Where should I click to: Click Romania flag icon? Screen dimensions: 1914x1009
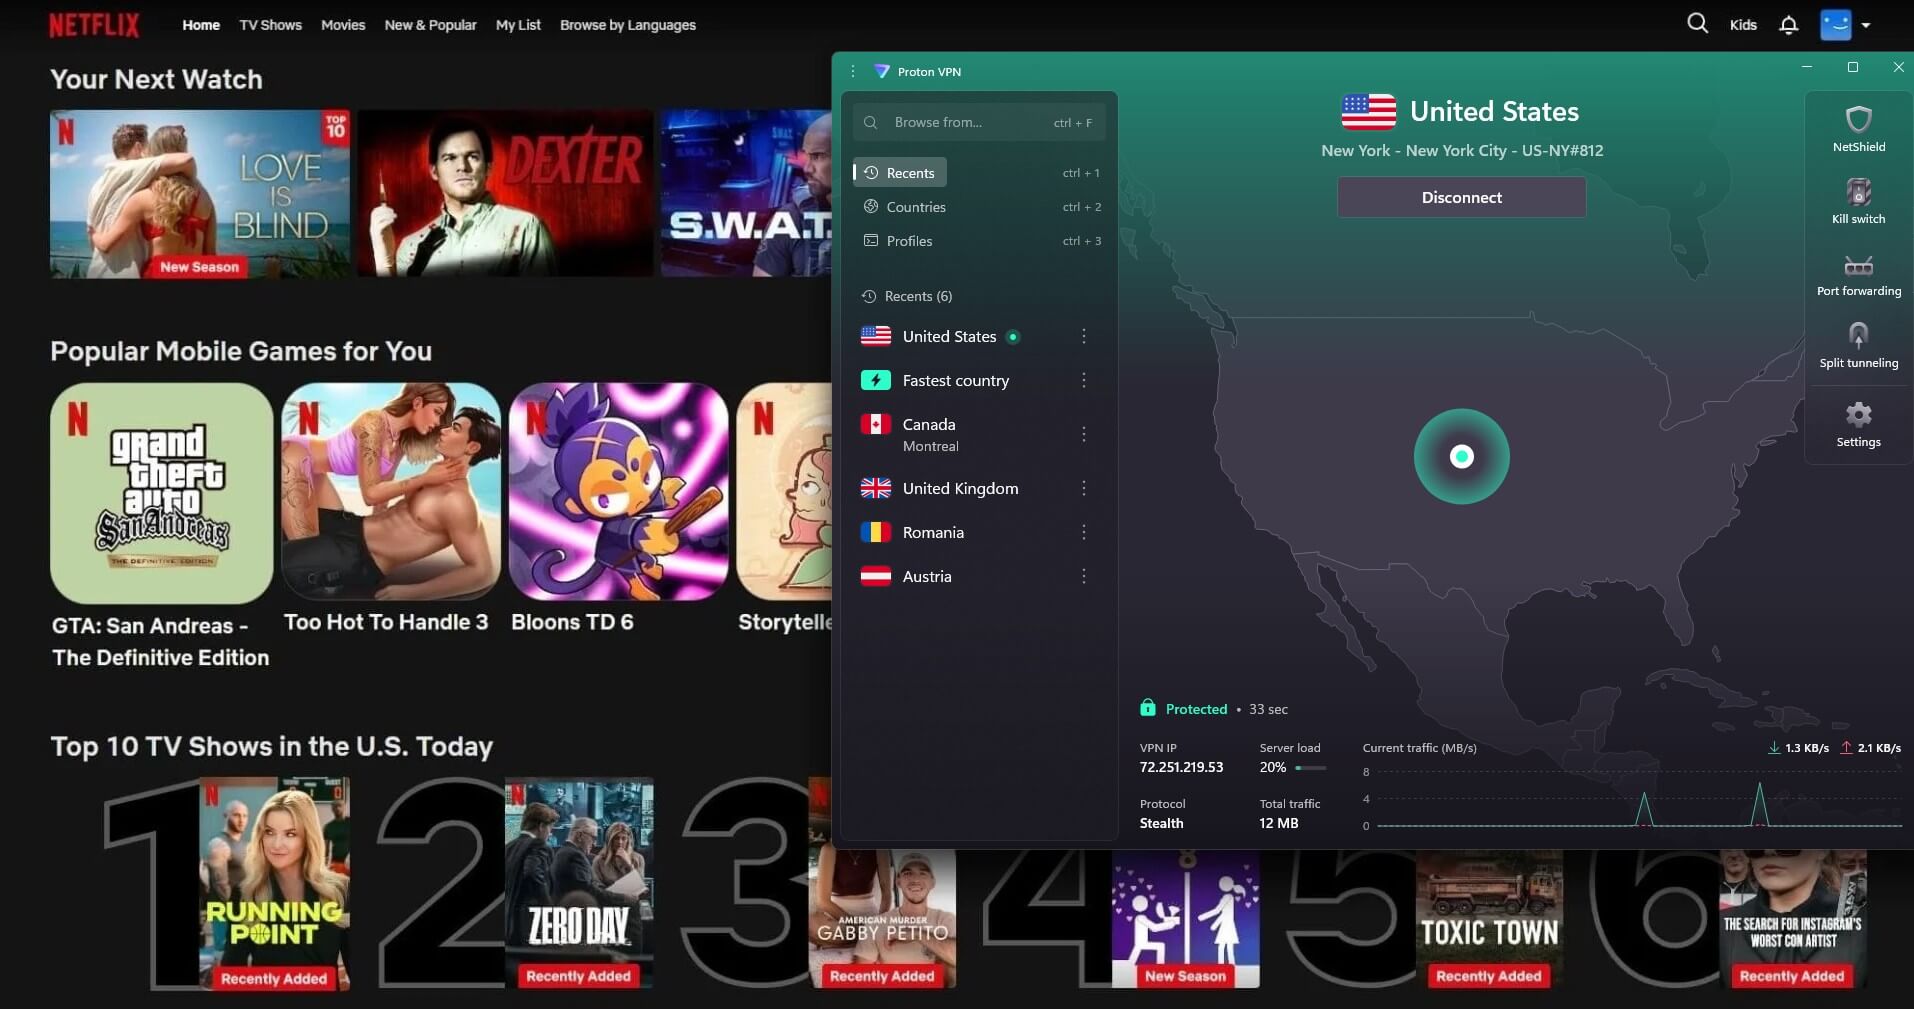[876, 532]
